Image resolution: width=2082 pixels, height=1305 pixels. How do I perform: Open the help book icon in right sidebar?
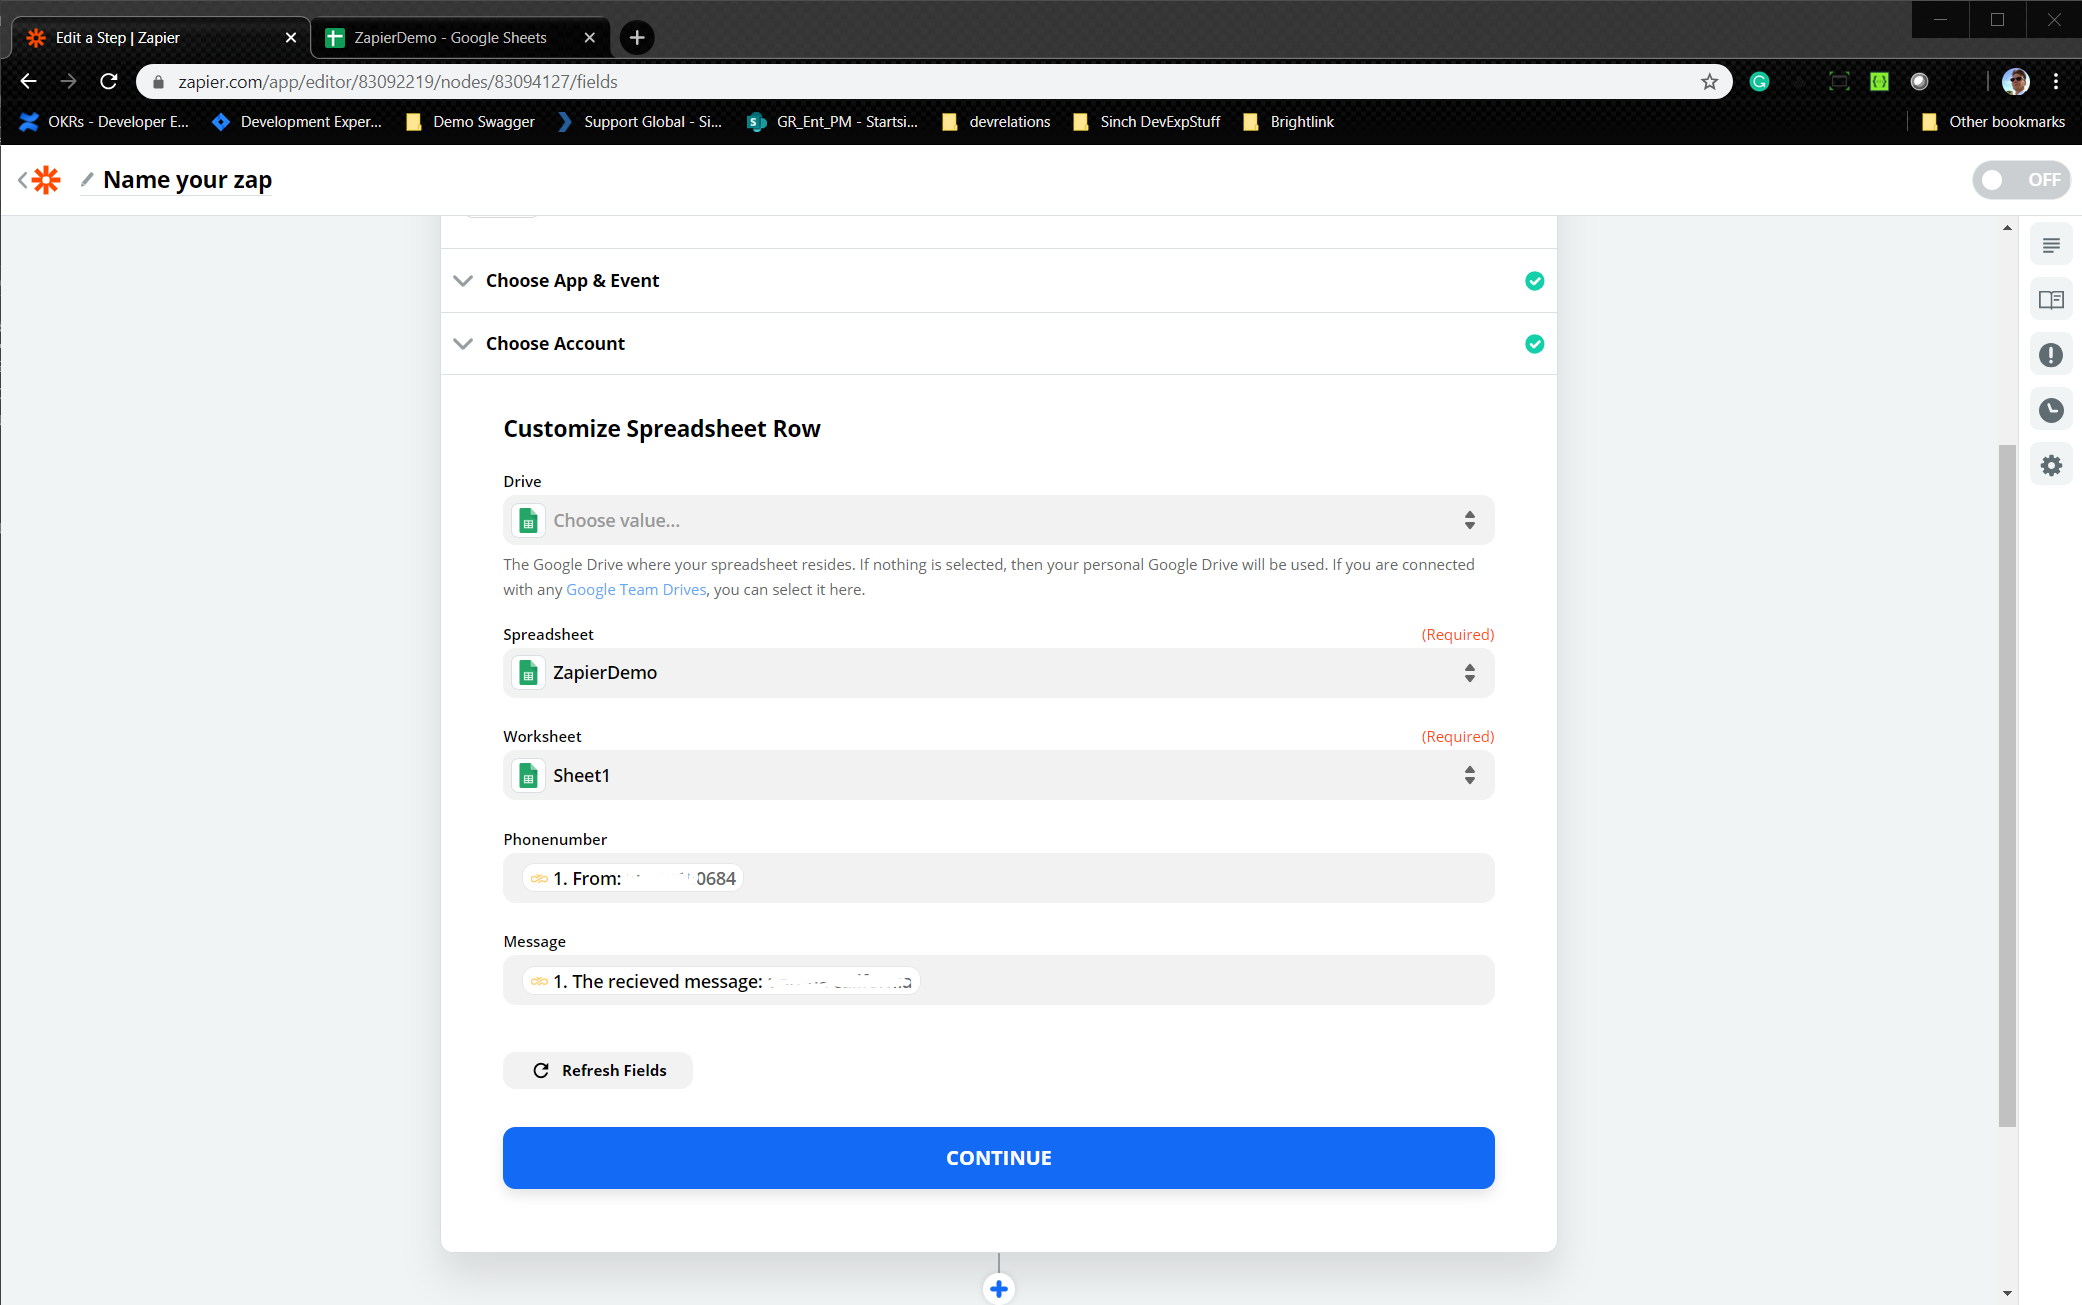(2051, 300)
